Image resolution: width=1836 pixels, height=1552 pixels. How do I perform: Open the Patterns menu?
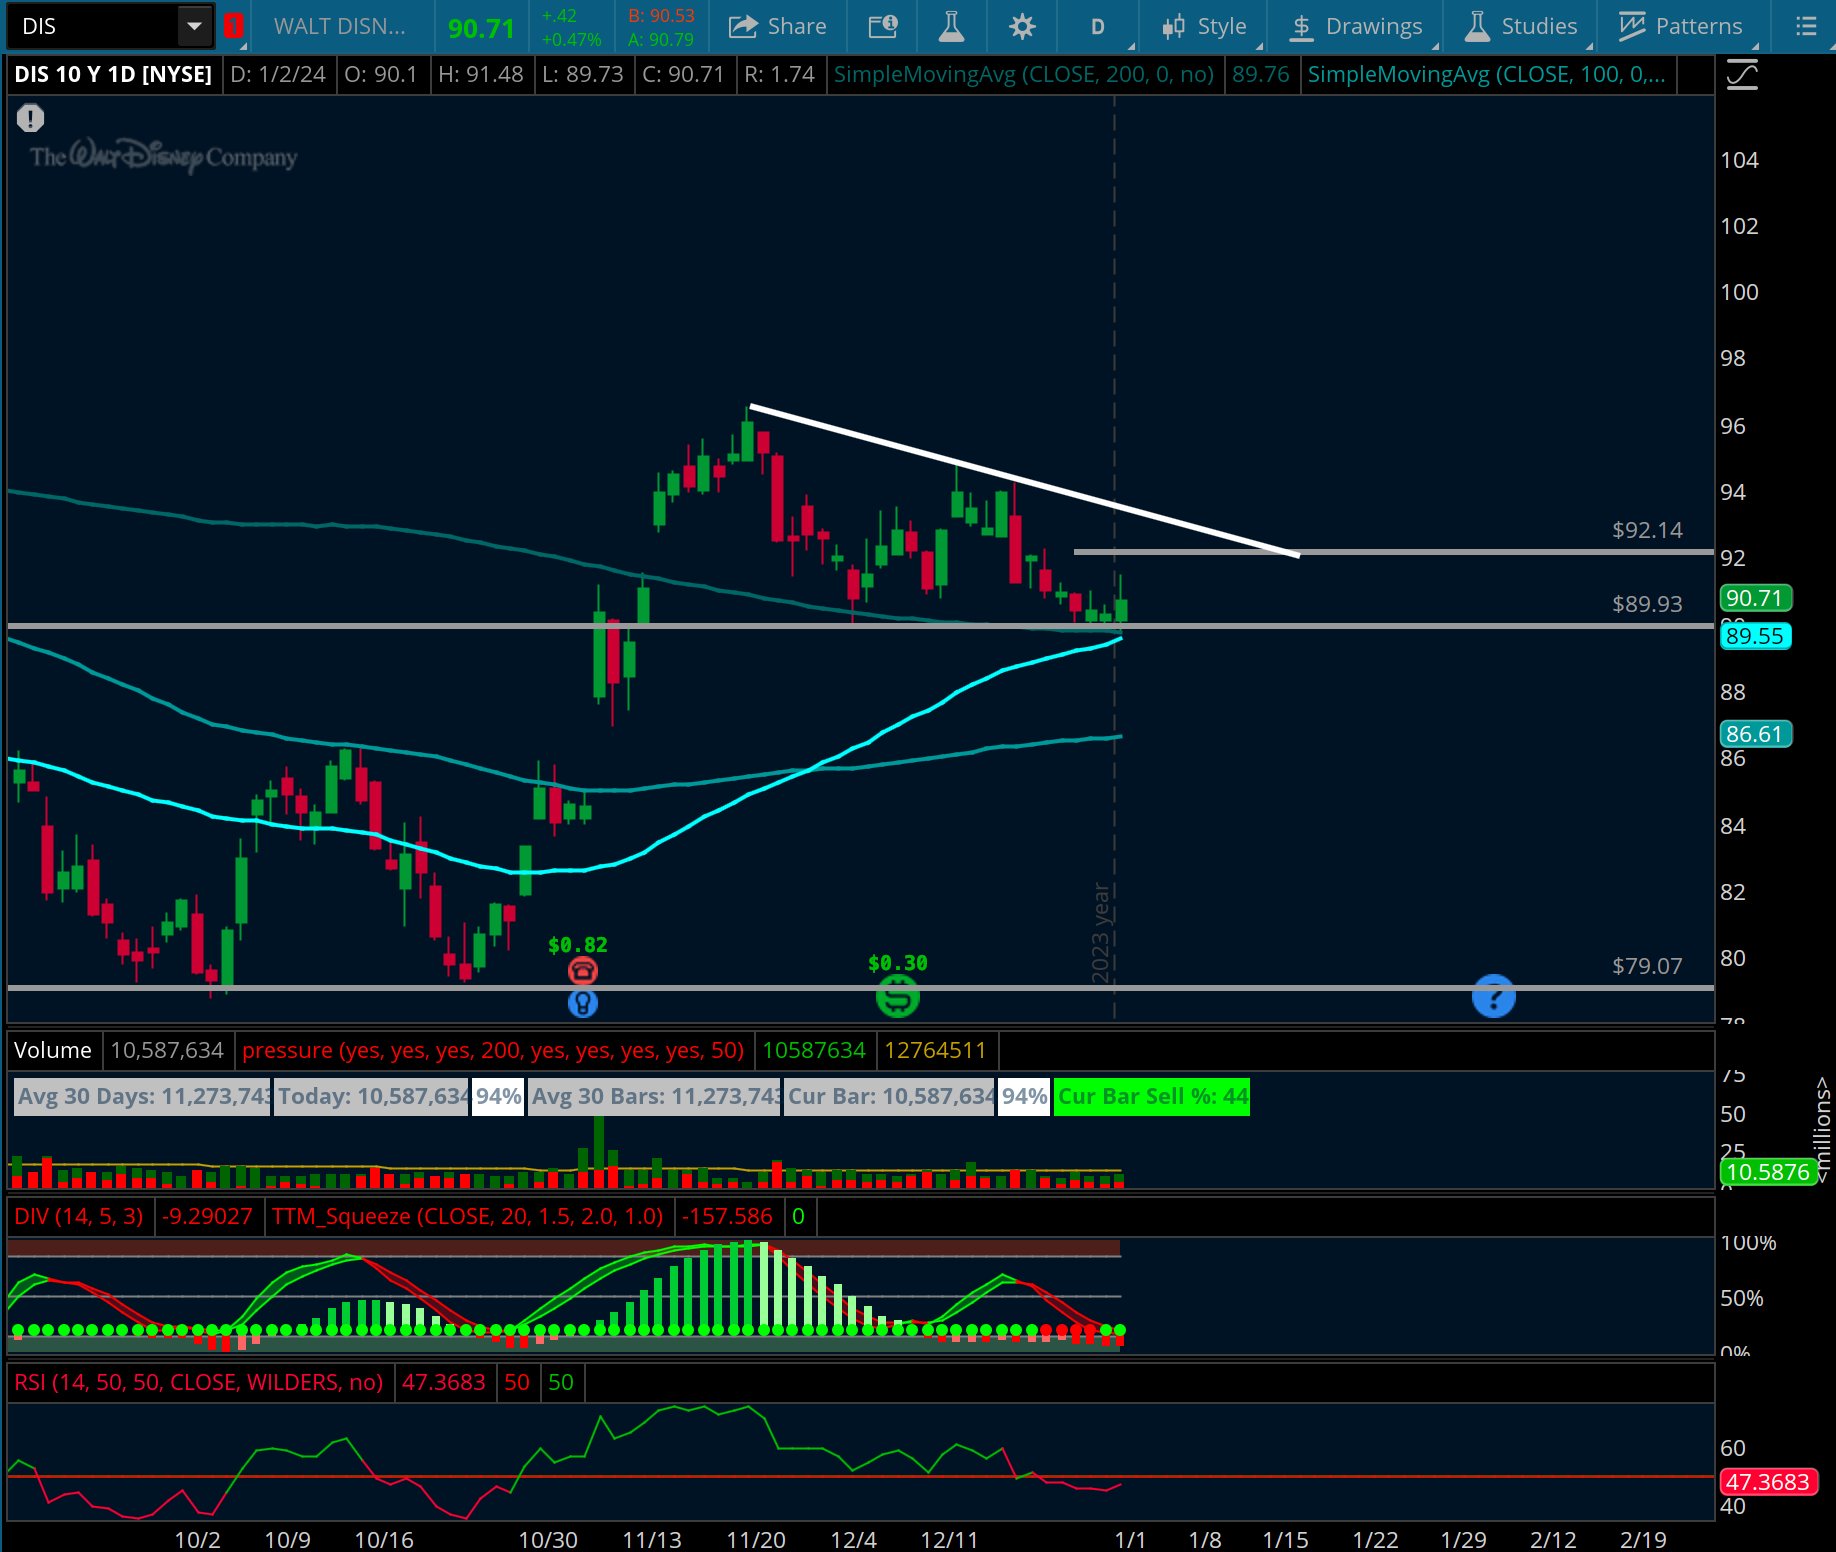pyautogui.click(x=1680, y=26)
